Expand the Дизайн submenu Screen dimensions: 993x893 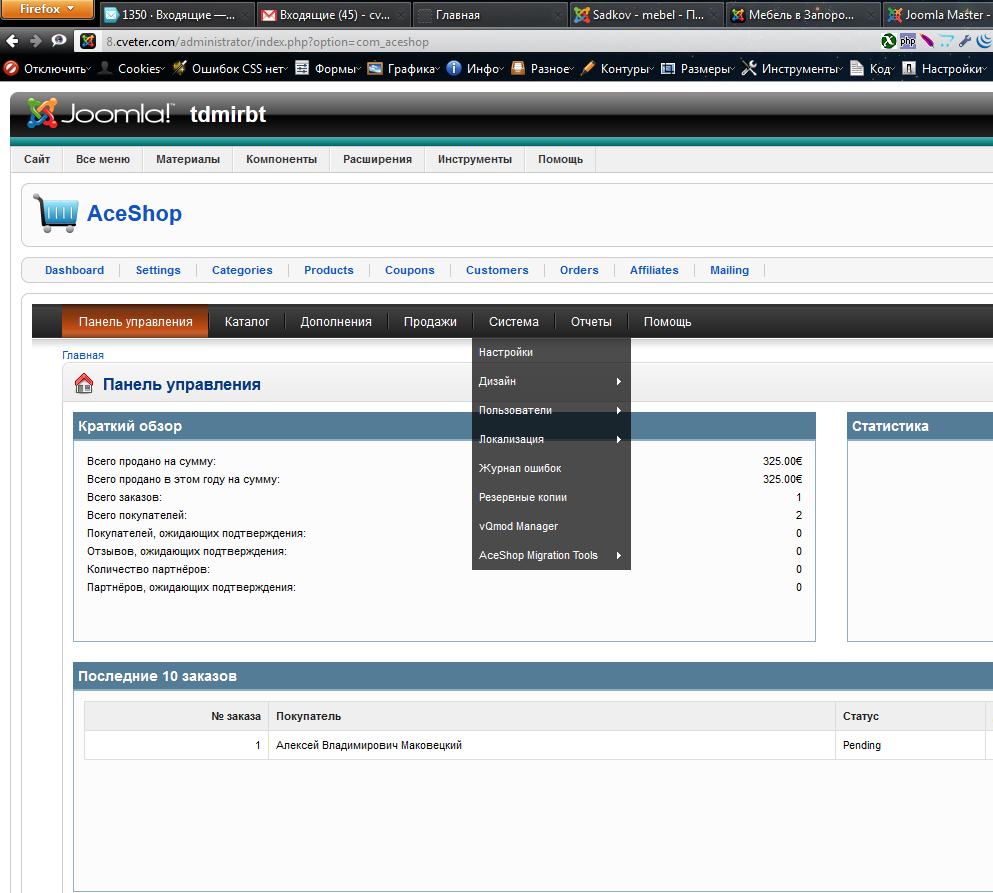[551, 381]
